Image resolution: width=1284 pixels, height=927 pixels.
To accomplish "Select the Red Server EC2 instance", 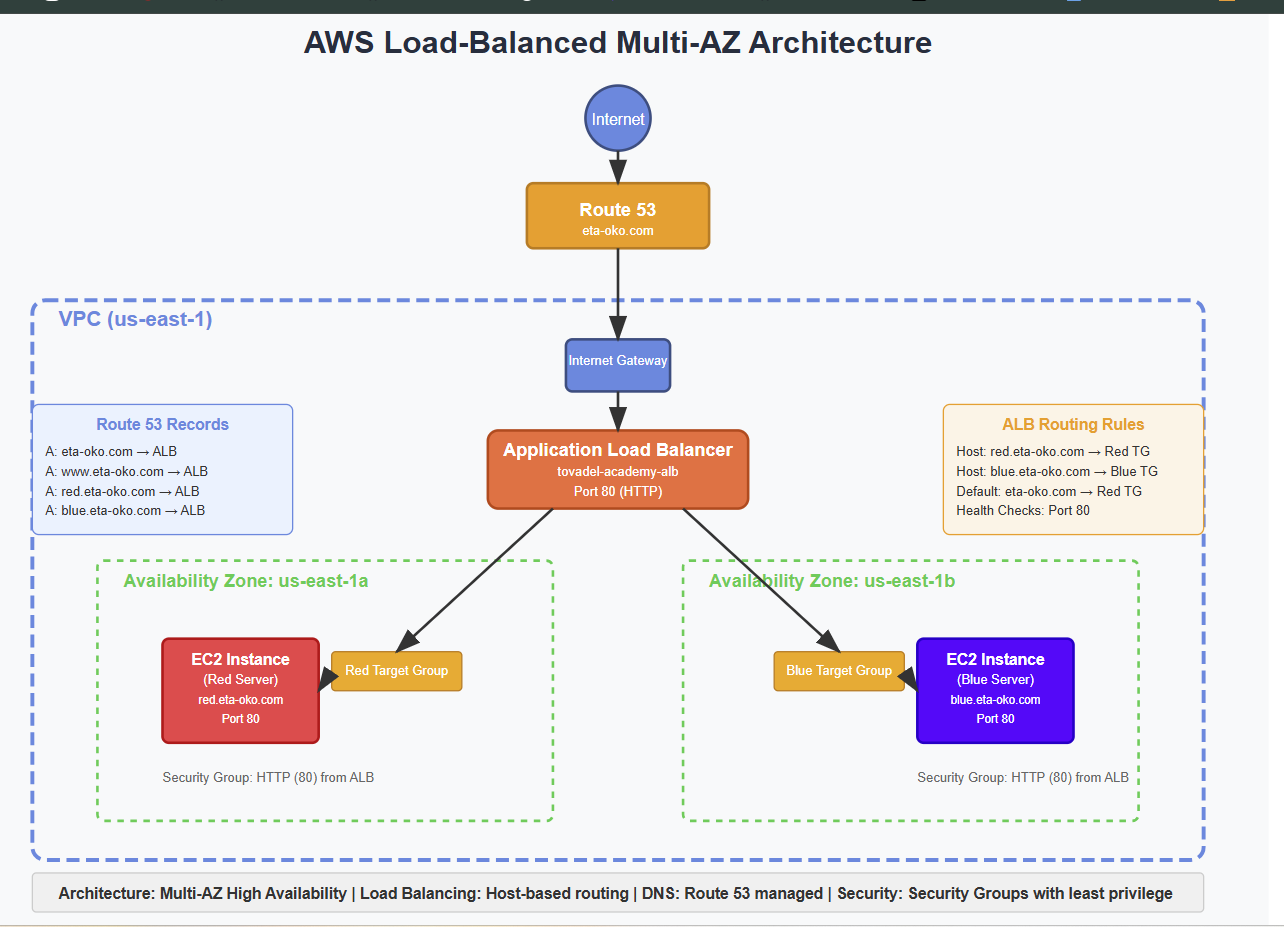I will tap(240, 690).
